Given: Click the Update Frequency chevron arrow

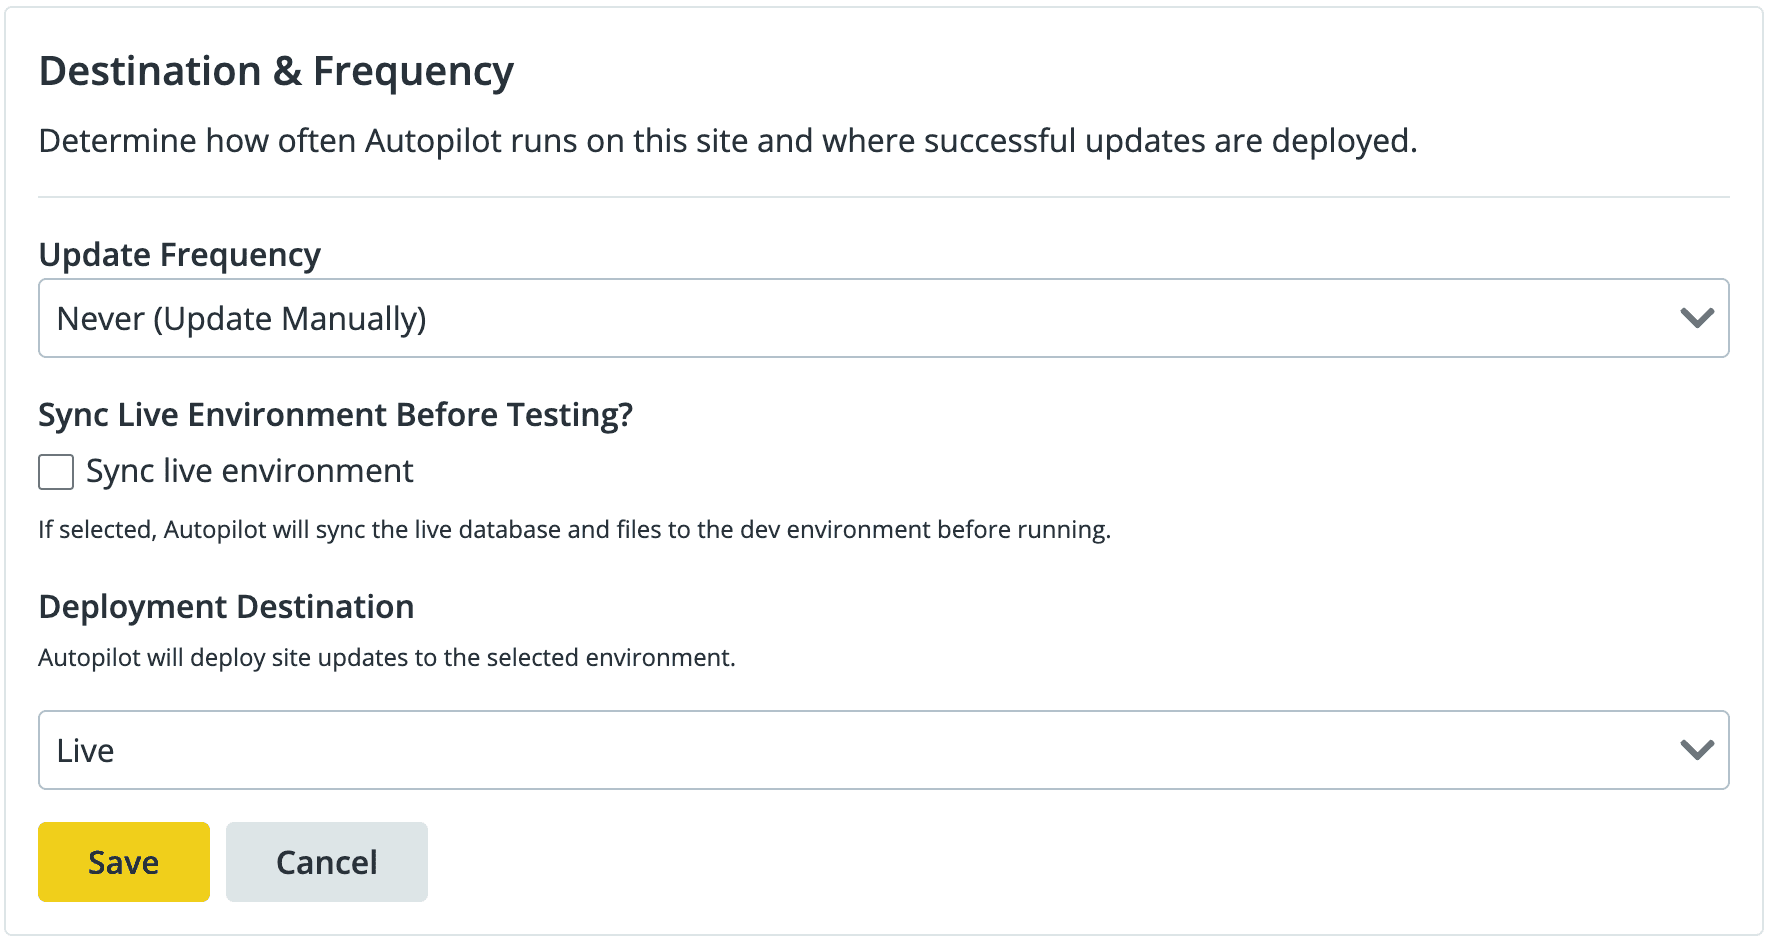Looking at the screenshot, I should [x=1697, y=318].
